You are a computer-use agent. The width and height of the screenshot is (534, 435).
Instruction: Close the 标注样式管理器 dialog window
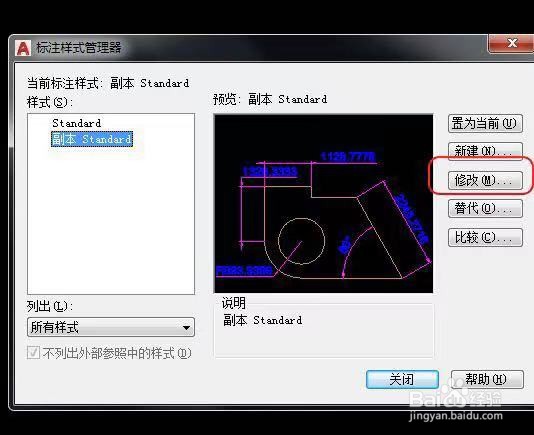[512, 44]
